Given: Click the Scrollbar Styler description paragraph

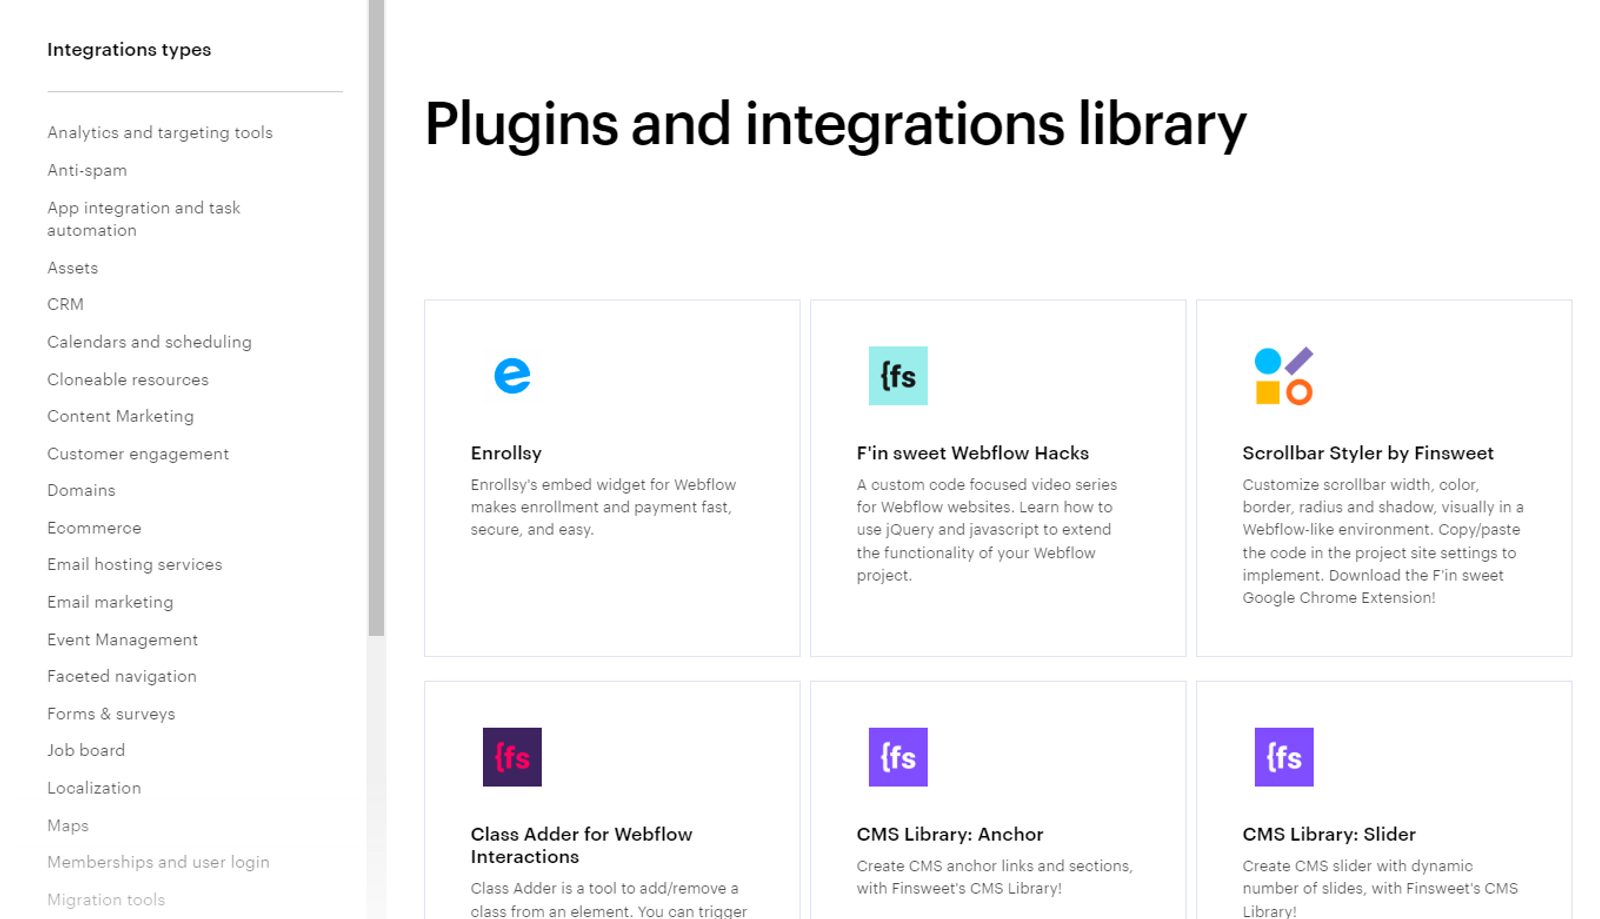Looking at the screenshot, I should (x=1383, y=541).
